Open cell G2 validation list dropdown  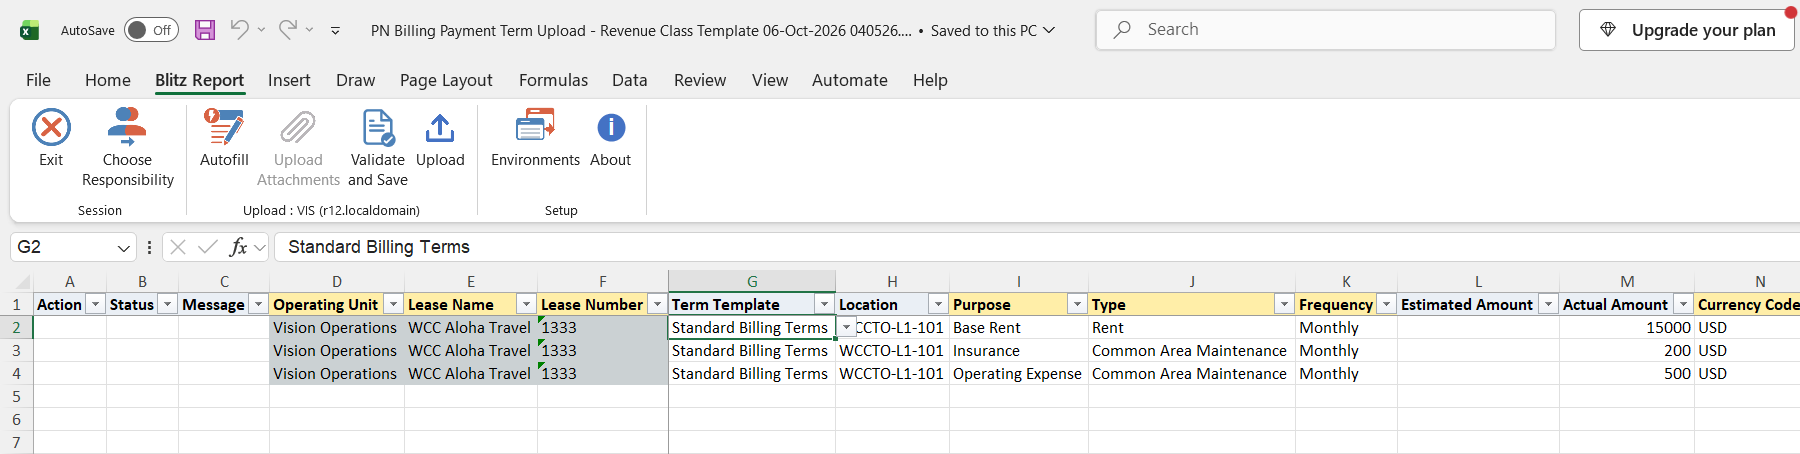[x=847, y=328]
